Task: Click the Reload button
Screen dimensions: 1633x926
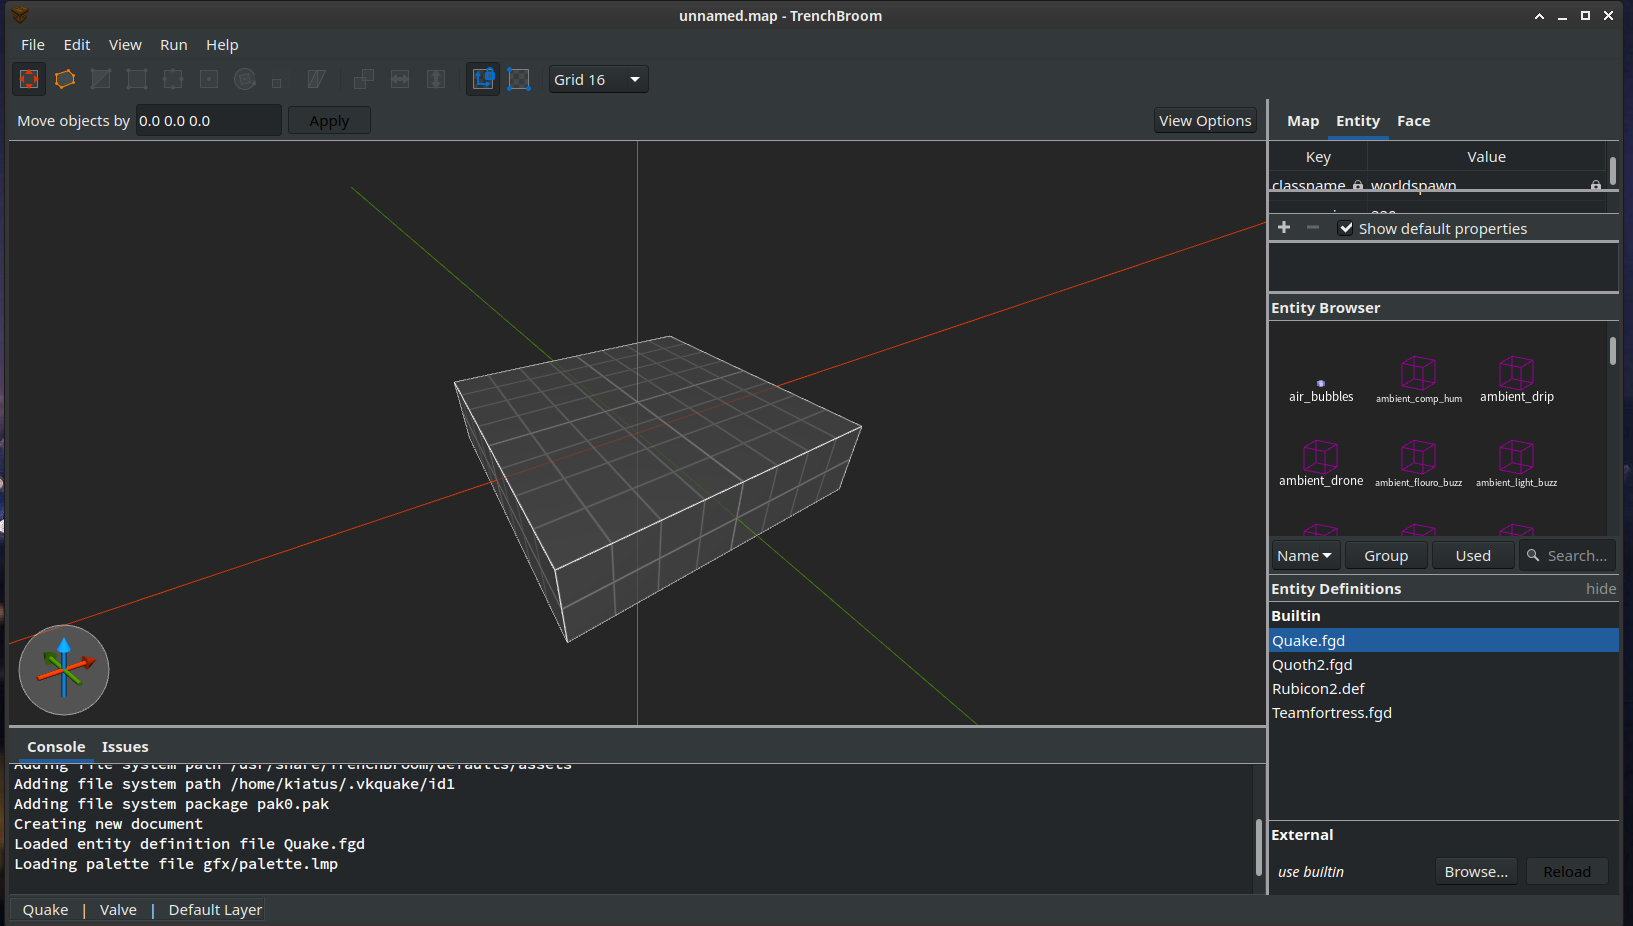Action: tap(1567, 872)
